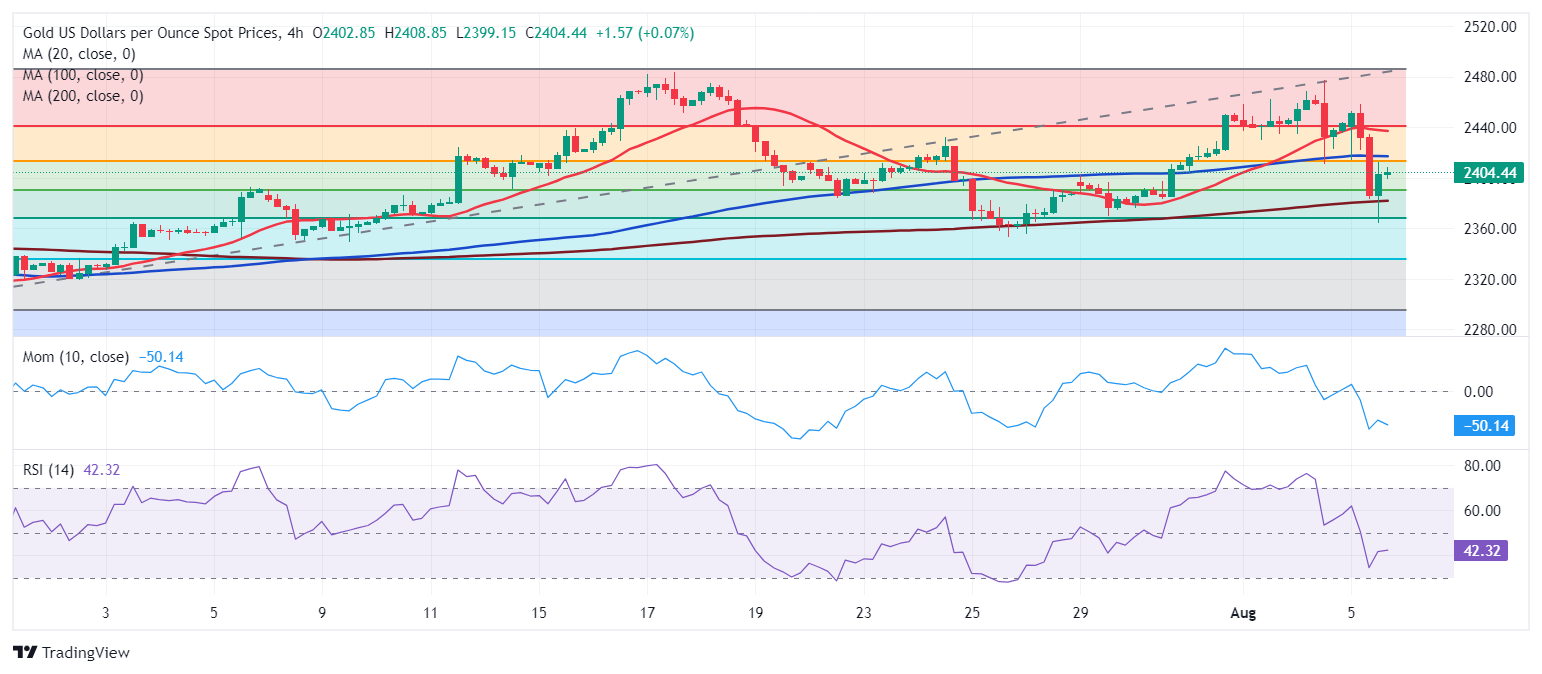Screen dimensions: 1542x674
Task: Click date 3 on the time axis
Action: 105,612
